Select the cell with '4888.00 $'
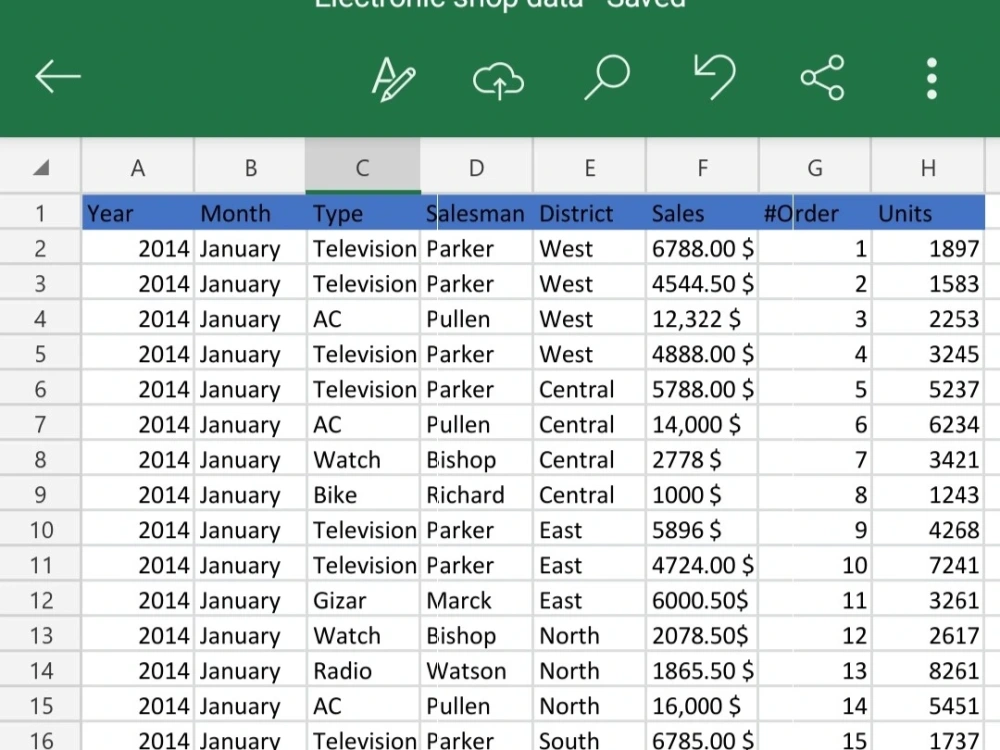This screenshot has width=1000, height=750. [x=702, y=353]
